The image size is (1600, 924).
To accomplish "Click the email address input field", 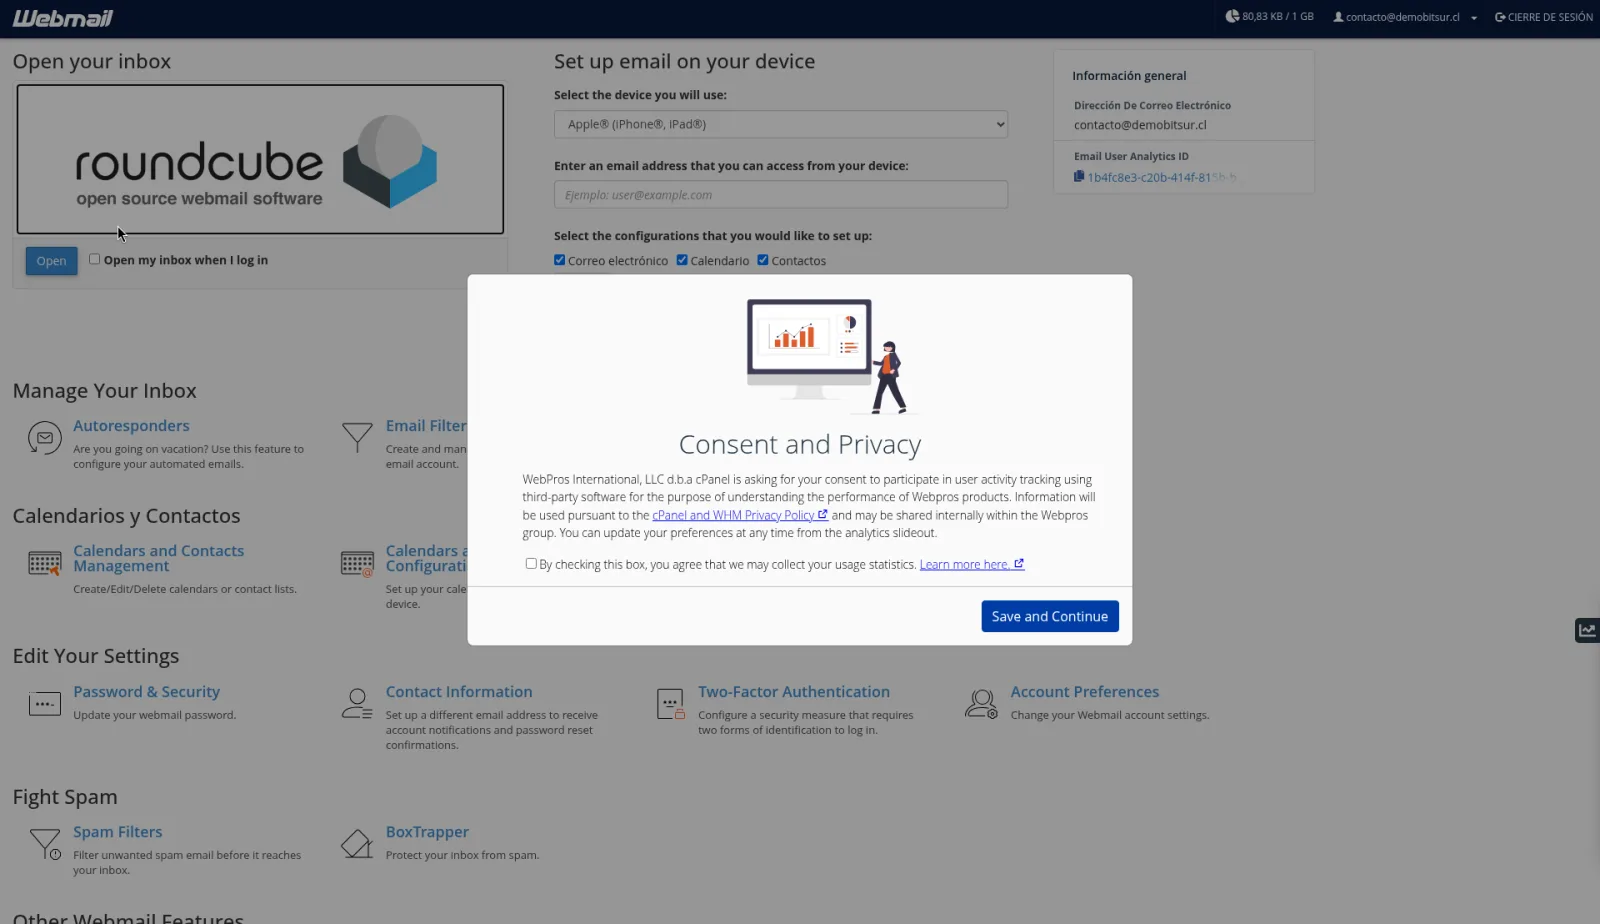I will pyautogui.click(x=781, y=194).
